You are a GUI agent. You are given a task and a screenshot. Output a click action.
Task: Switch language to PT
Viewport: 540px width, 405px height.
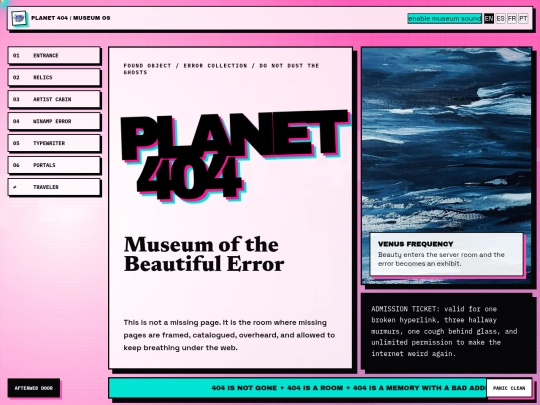(523, 19)
